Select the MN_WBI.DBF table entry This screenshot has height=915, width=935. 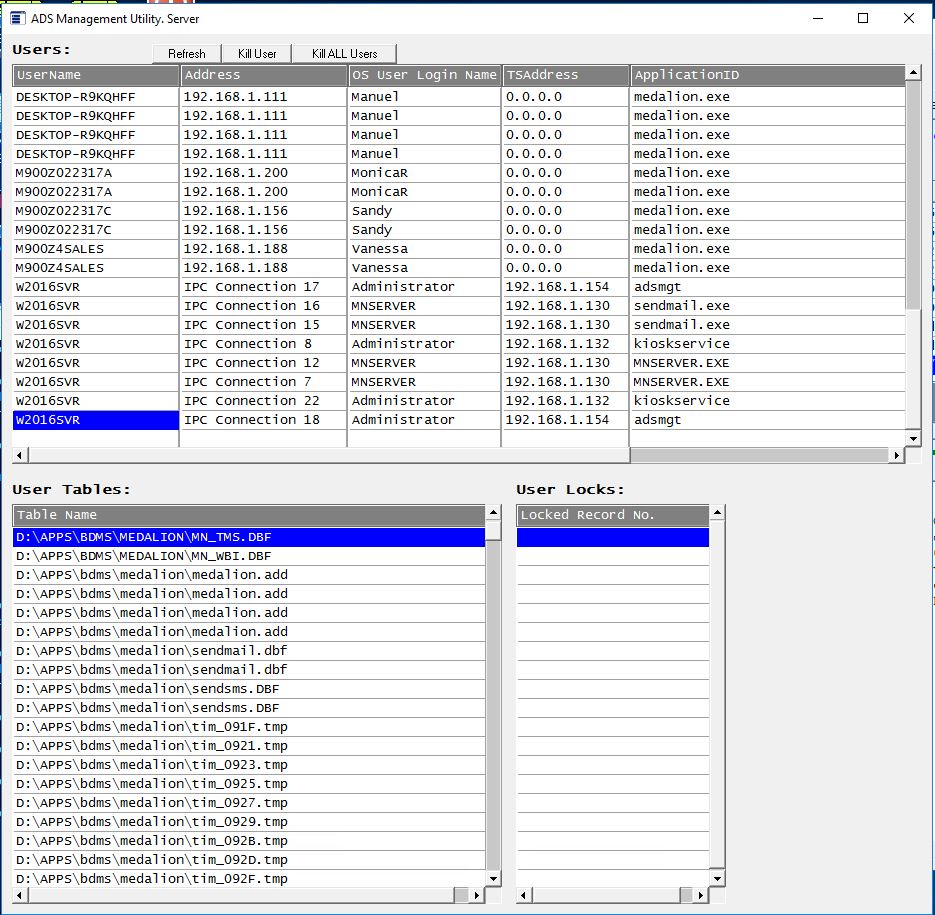[x=248, y=556]
